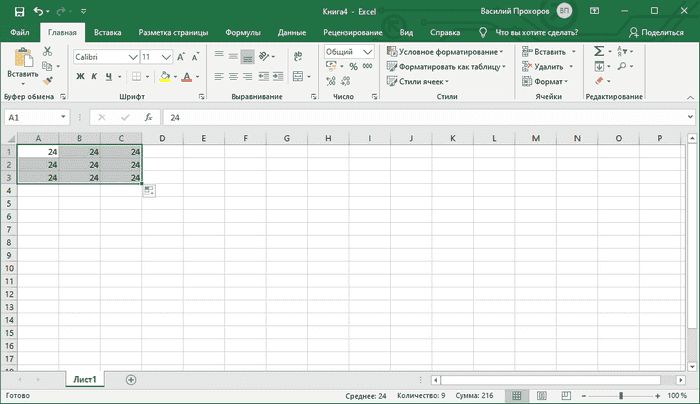Screen dimensions: 700x404
Task: Click the Paste Options icon below selection
Action: (x=149, y=192)
